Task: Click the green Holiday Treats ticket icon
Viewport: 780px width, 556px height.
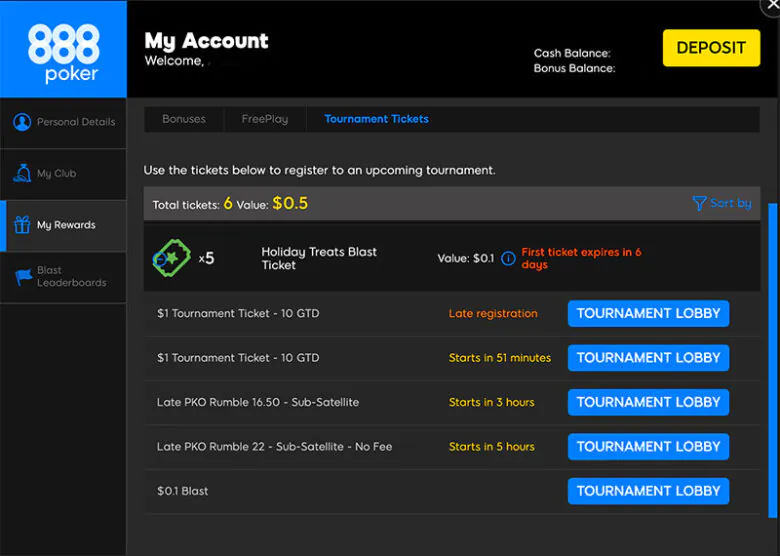Action: point(171,258)
